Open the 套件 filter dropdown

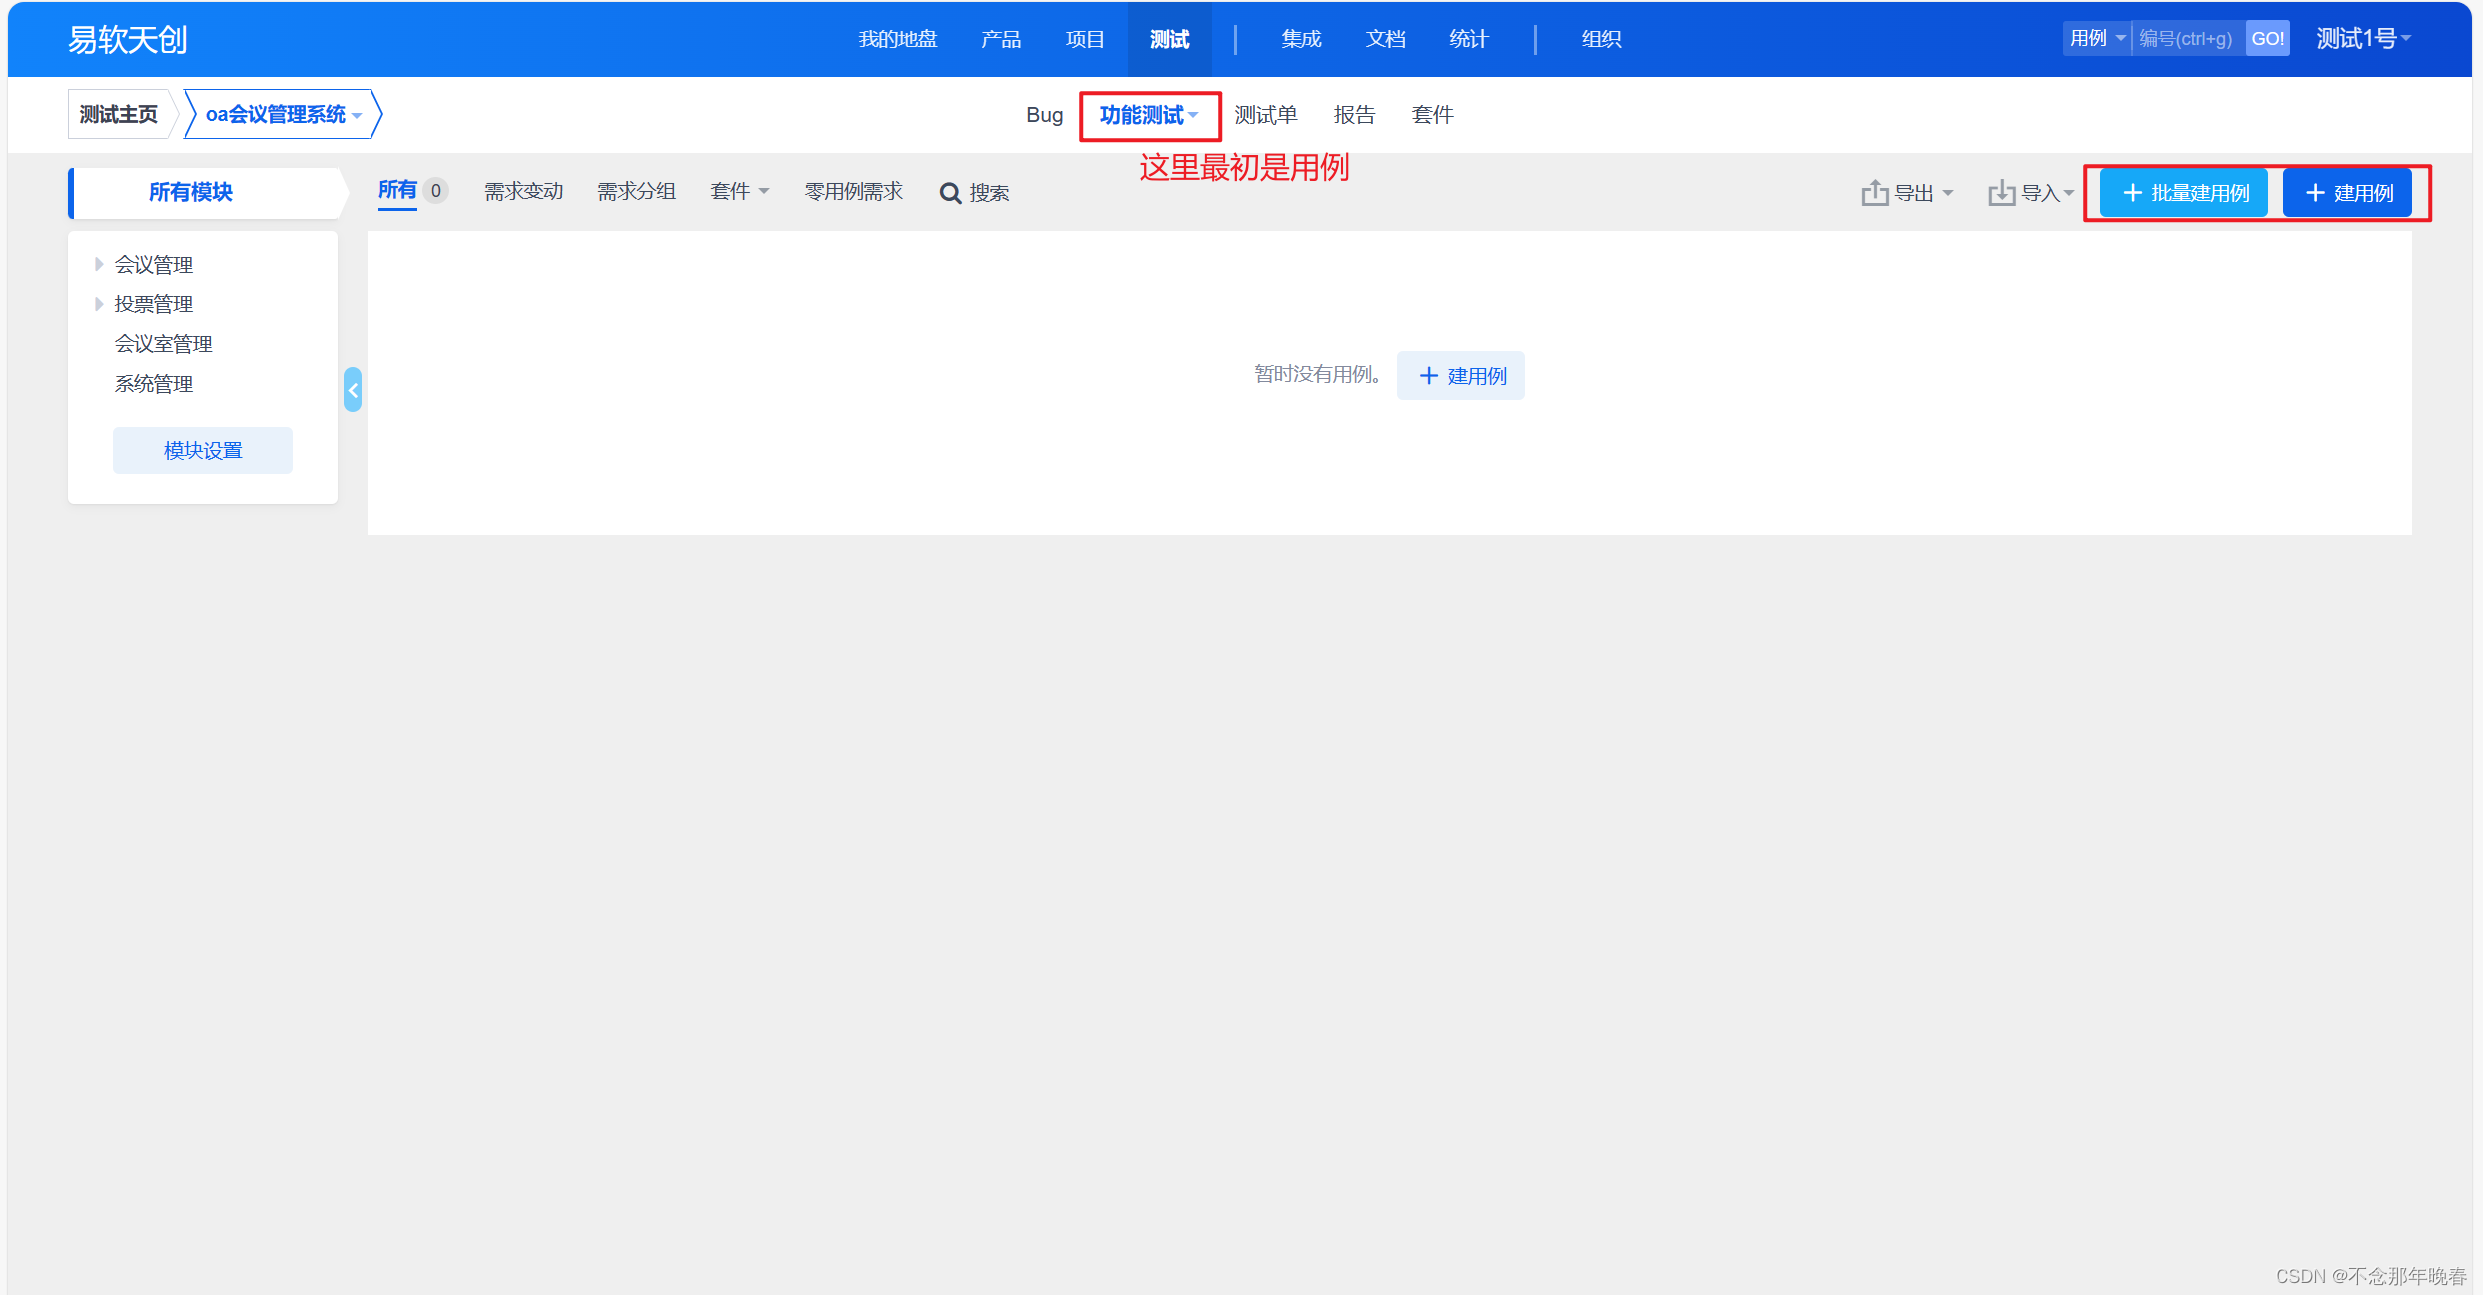[739, 192]
